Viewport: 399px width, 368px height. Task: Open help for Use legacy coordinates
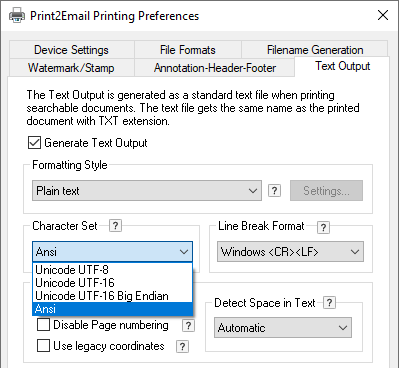click(x=182, y=346)
